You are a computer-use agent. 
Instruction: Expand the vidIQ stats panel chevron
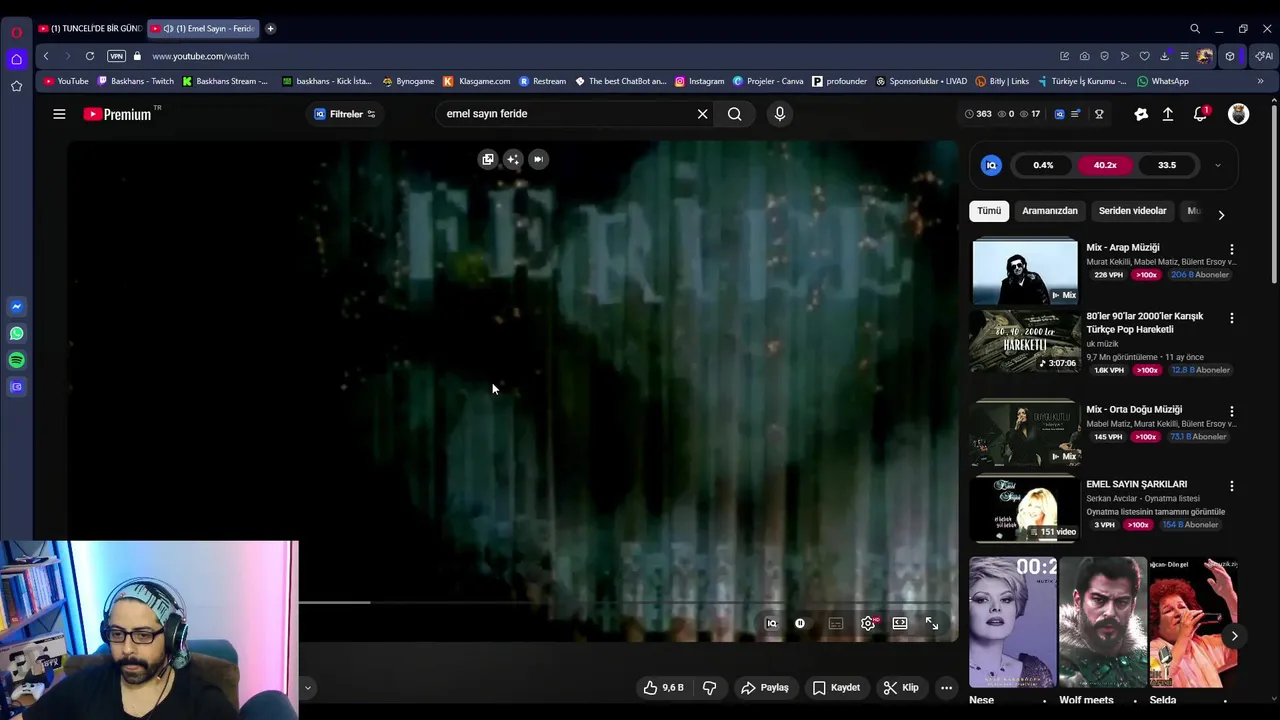(x=1217, y=165)
